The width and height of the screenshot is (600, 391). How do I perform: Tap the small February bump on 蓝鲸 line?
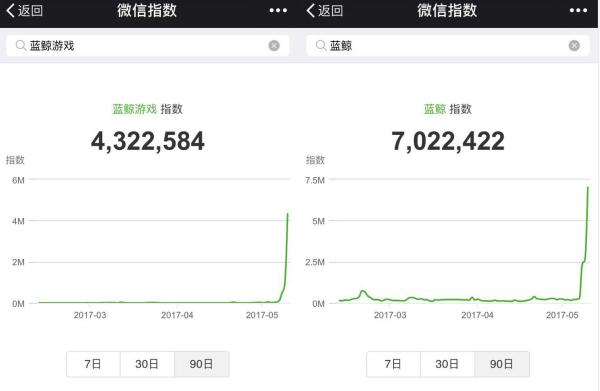tap(363, 293)
